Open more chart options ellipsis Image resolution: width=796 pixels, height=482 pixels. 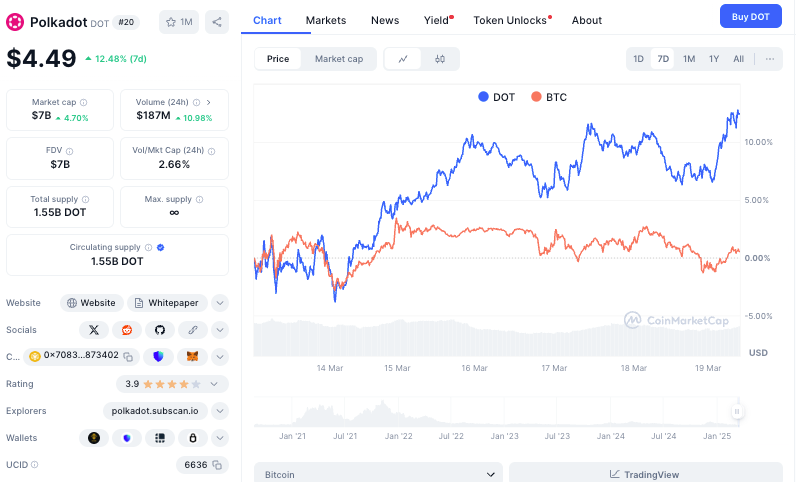click(770, 59)
